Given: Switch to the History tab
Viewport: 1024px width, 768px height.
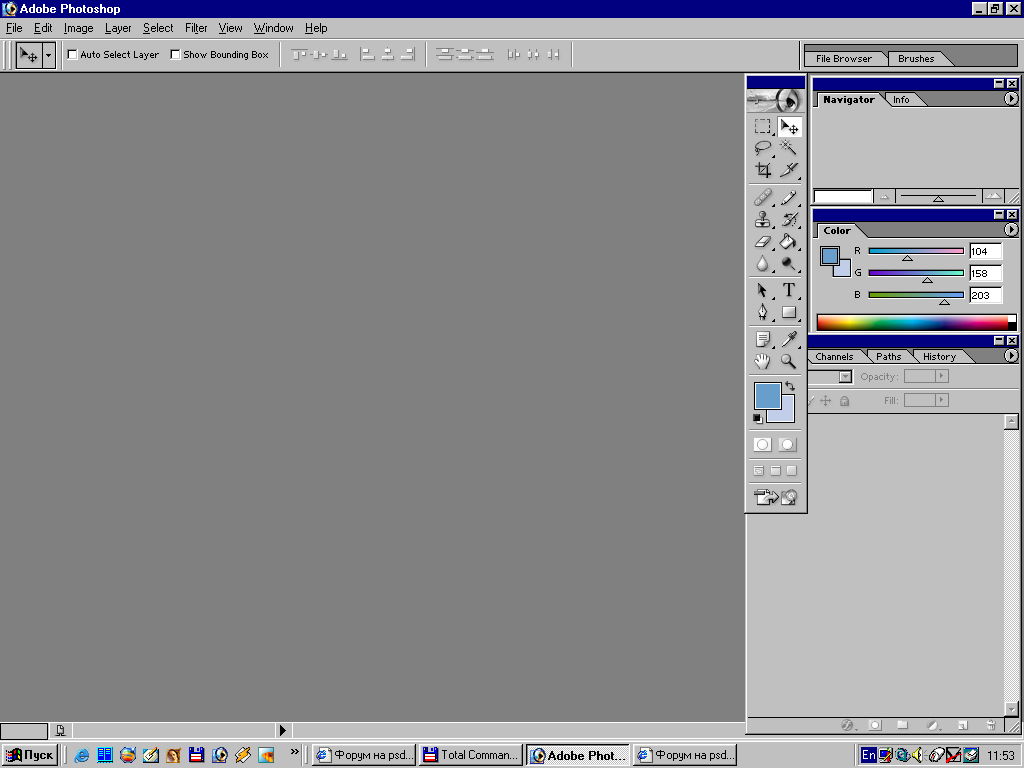Looking at the screenshot, I should 939,357.
